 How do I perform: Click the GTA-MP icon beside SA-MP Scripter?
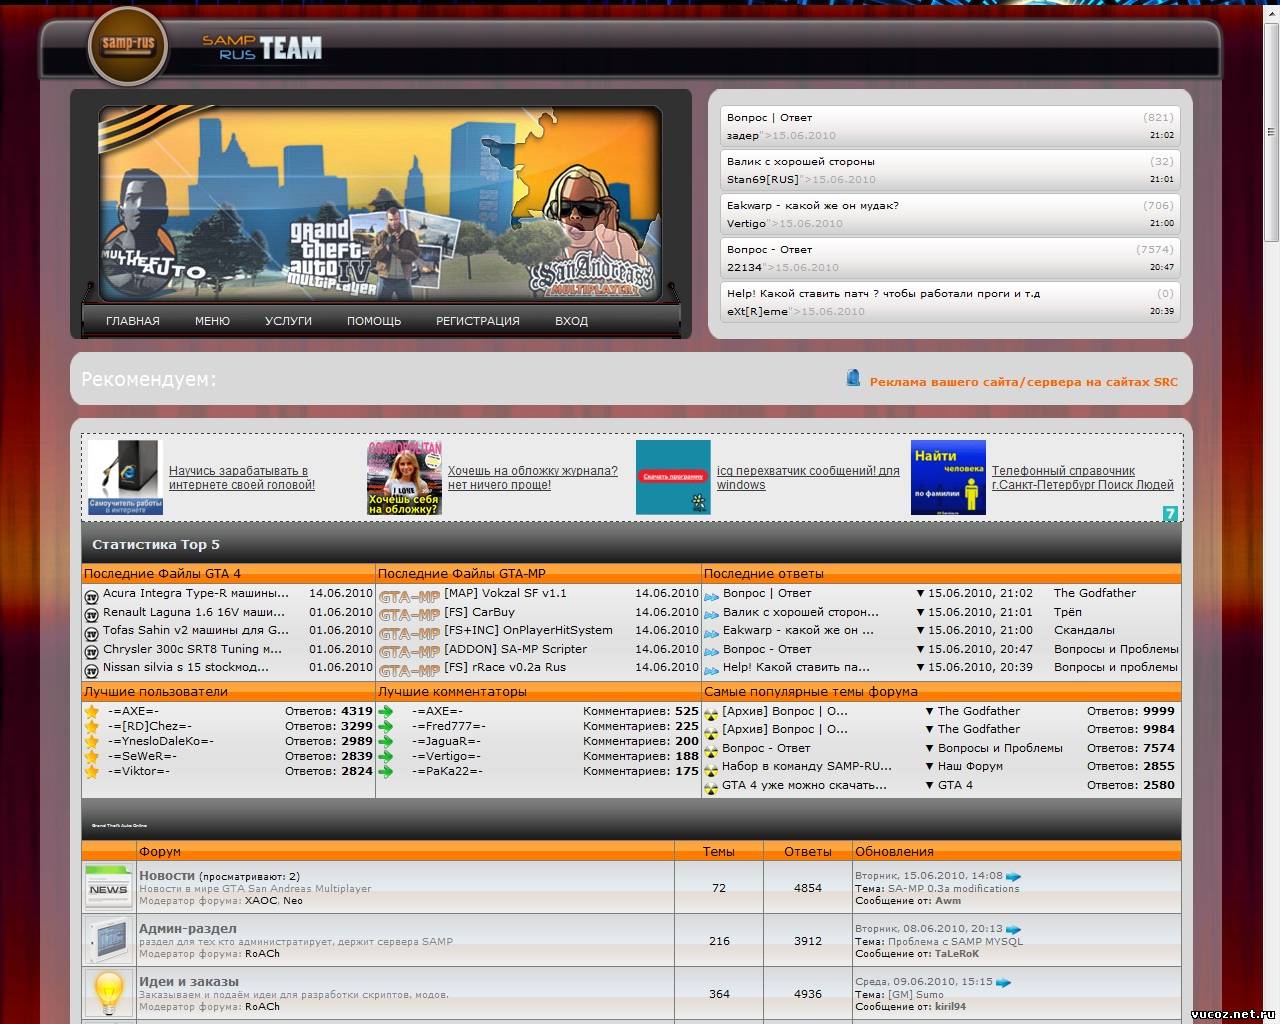409,652
